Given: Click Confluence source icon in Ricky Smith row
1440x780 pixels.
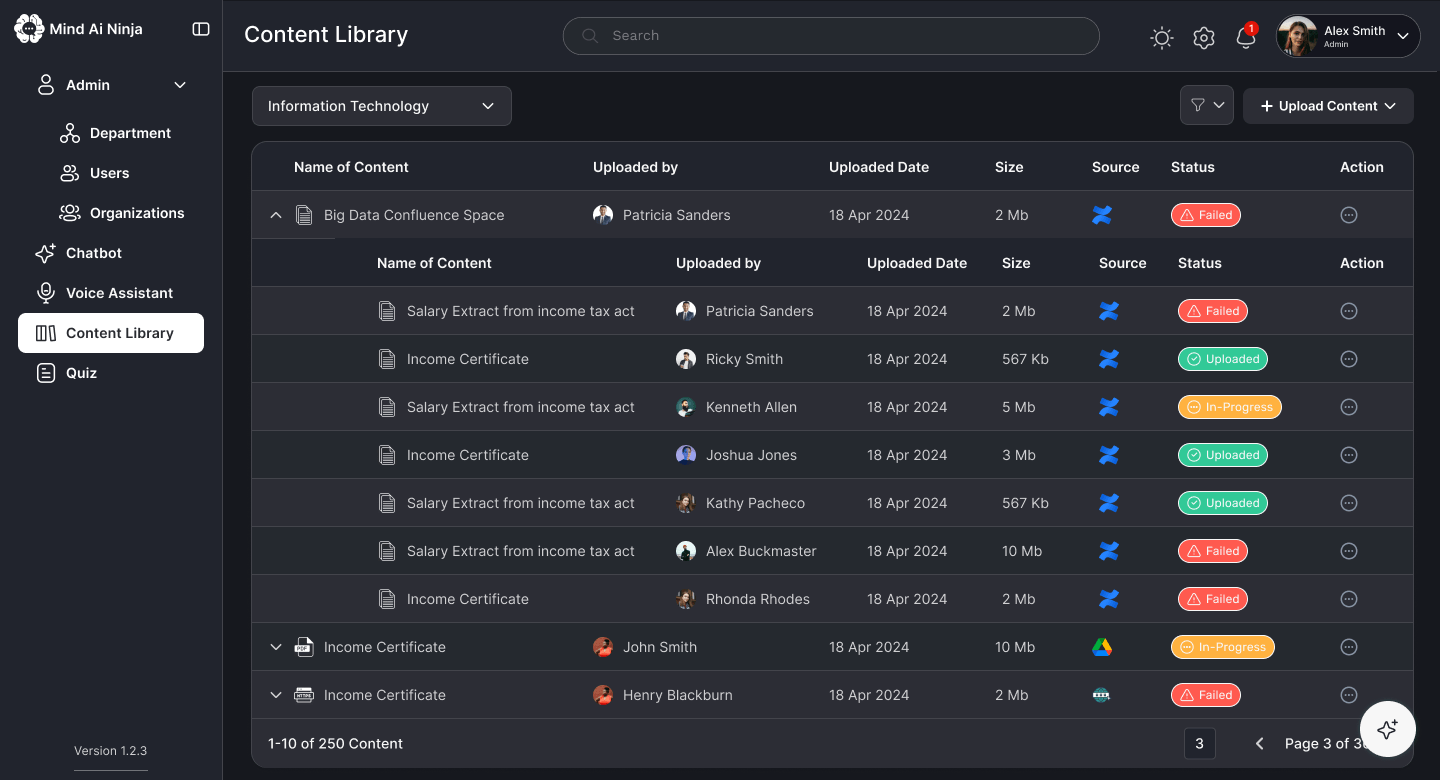Looking at the screenshot, I should click(x=1109, y=359).
